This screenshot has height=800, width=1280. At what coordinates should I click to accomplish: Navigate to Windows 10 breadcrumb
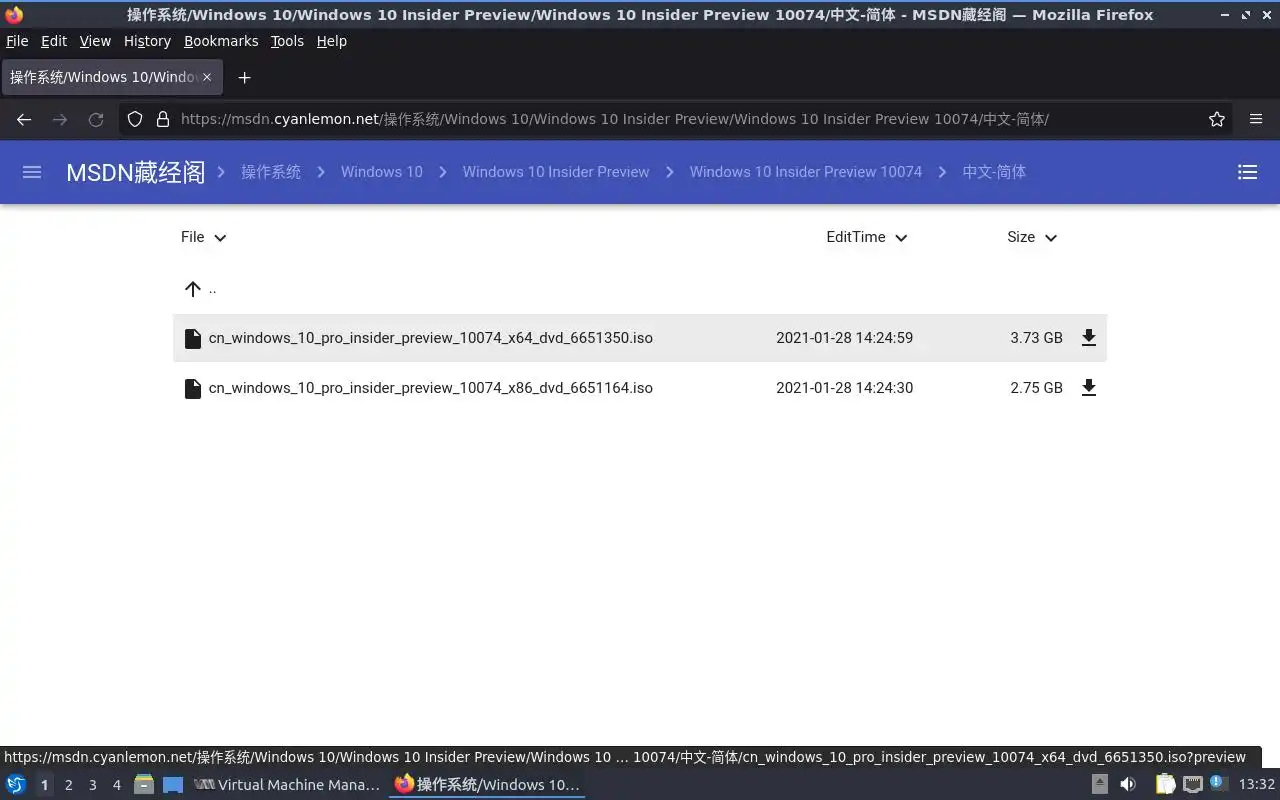point(381,172)
